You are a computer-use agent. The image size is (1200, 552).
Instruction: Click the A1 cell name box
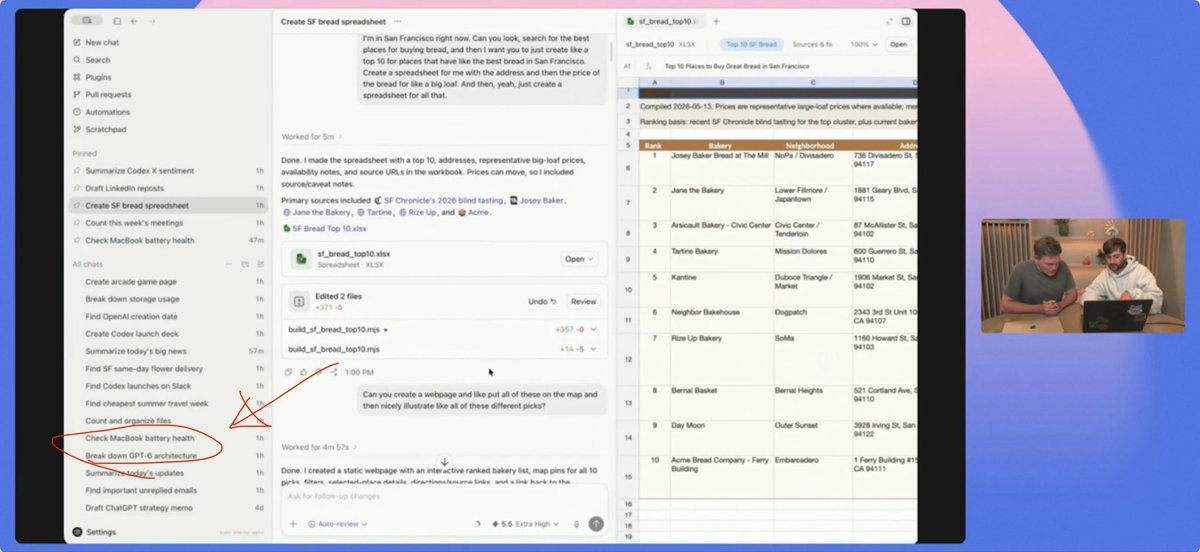627,66
